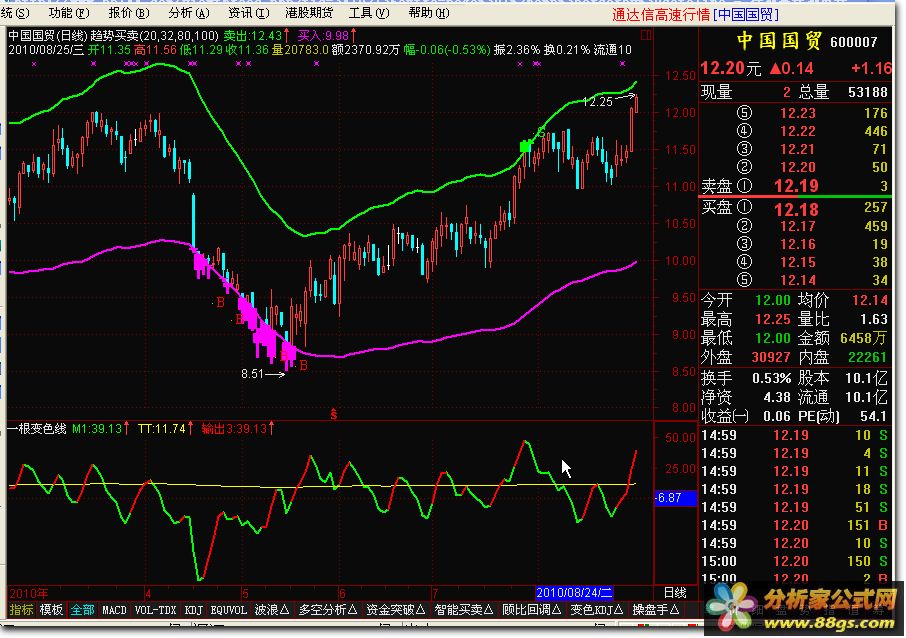Click buy level ④ price 12.15
The height and width of the screenshot is (638, 906).
point(797,262)
